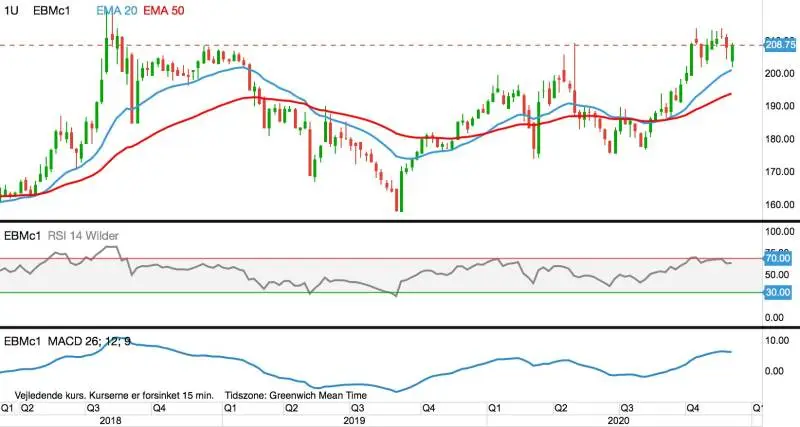Click the Tidszone: Greenwich Mean Time text
Image resolution: width=800 pixels, height=427 pixels.
click(296, 395)
